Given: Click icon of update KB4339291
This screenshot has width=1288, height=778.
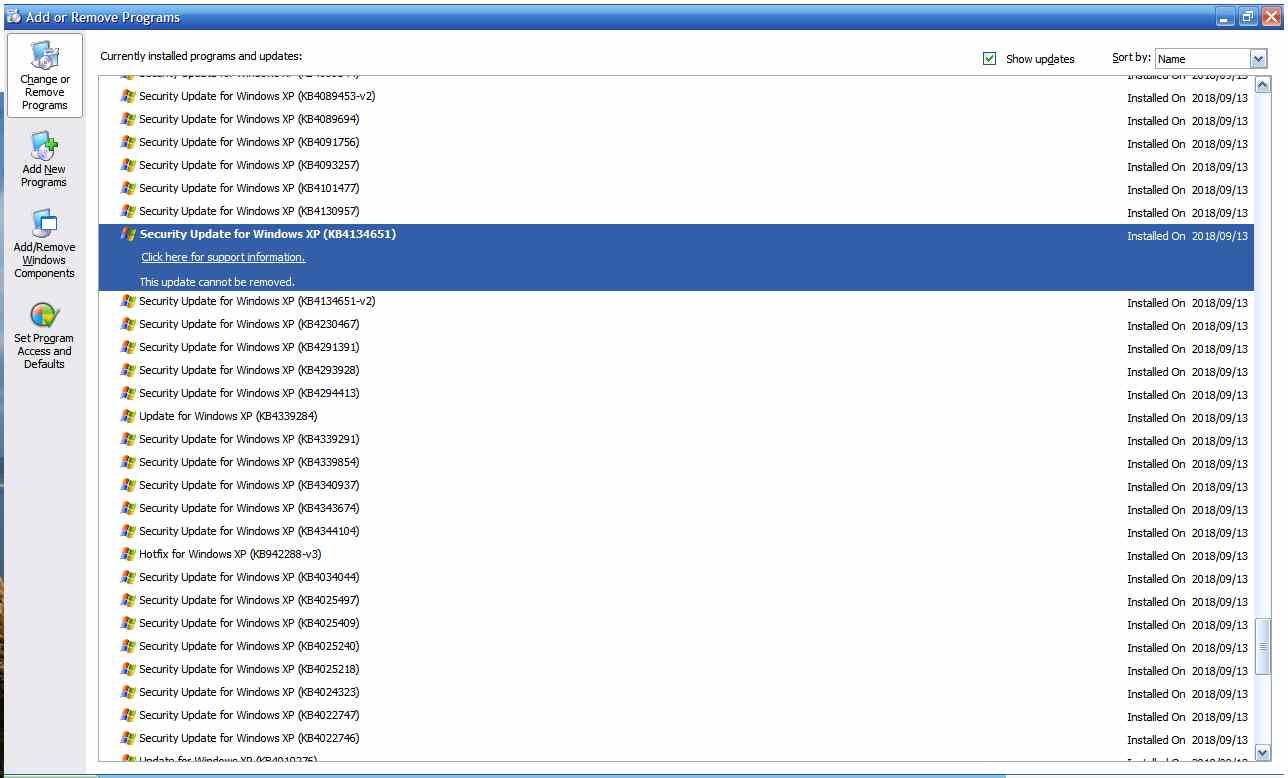Looking at the screenshot, I should tap(128, 439).
